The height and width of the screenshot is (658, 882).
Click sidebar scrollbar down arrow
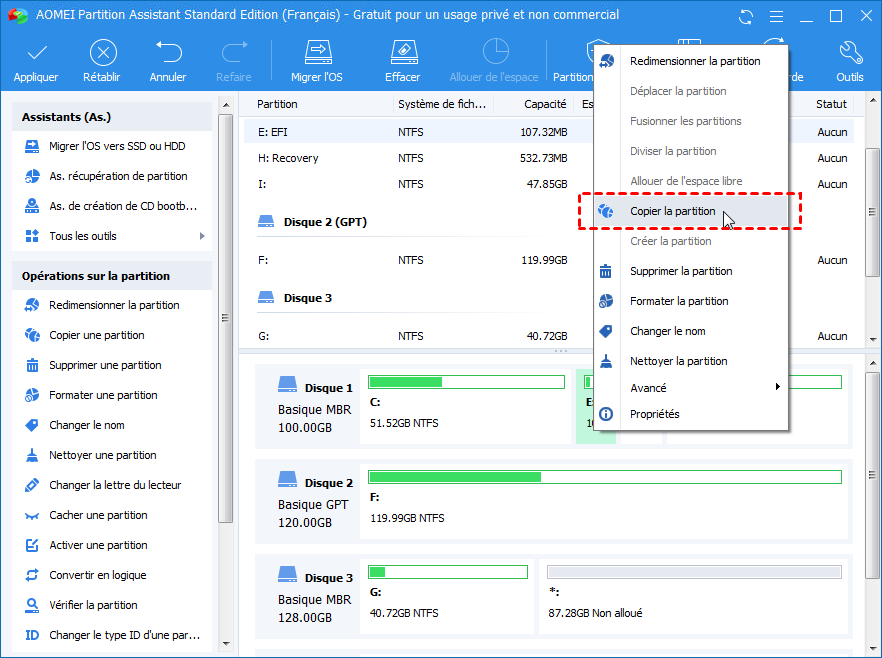pyautogui.click(x=226, y=643)
